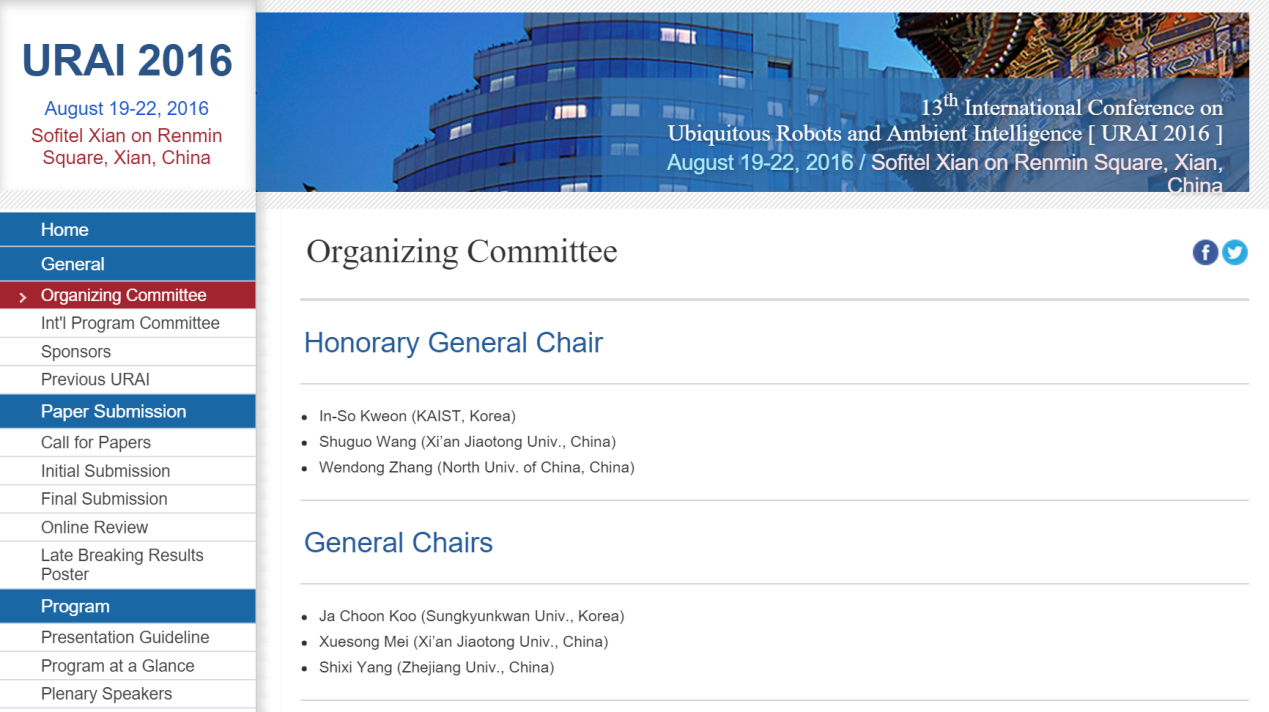Click the Facebook share icon
1269x712 pixels.
1205,253
